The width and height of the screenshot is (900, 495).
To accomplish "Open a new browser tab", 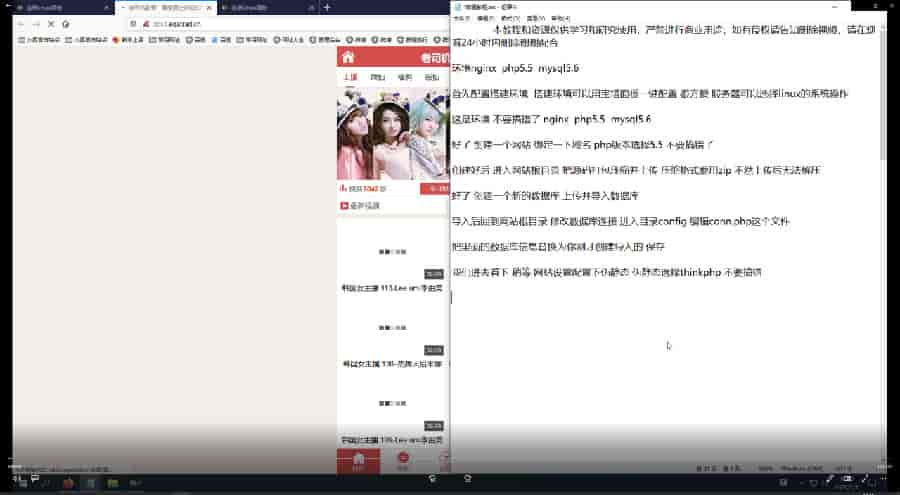I will pyautogui.click(x=327, y=8).
